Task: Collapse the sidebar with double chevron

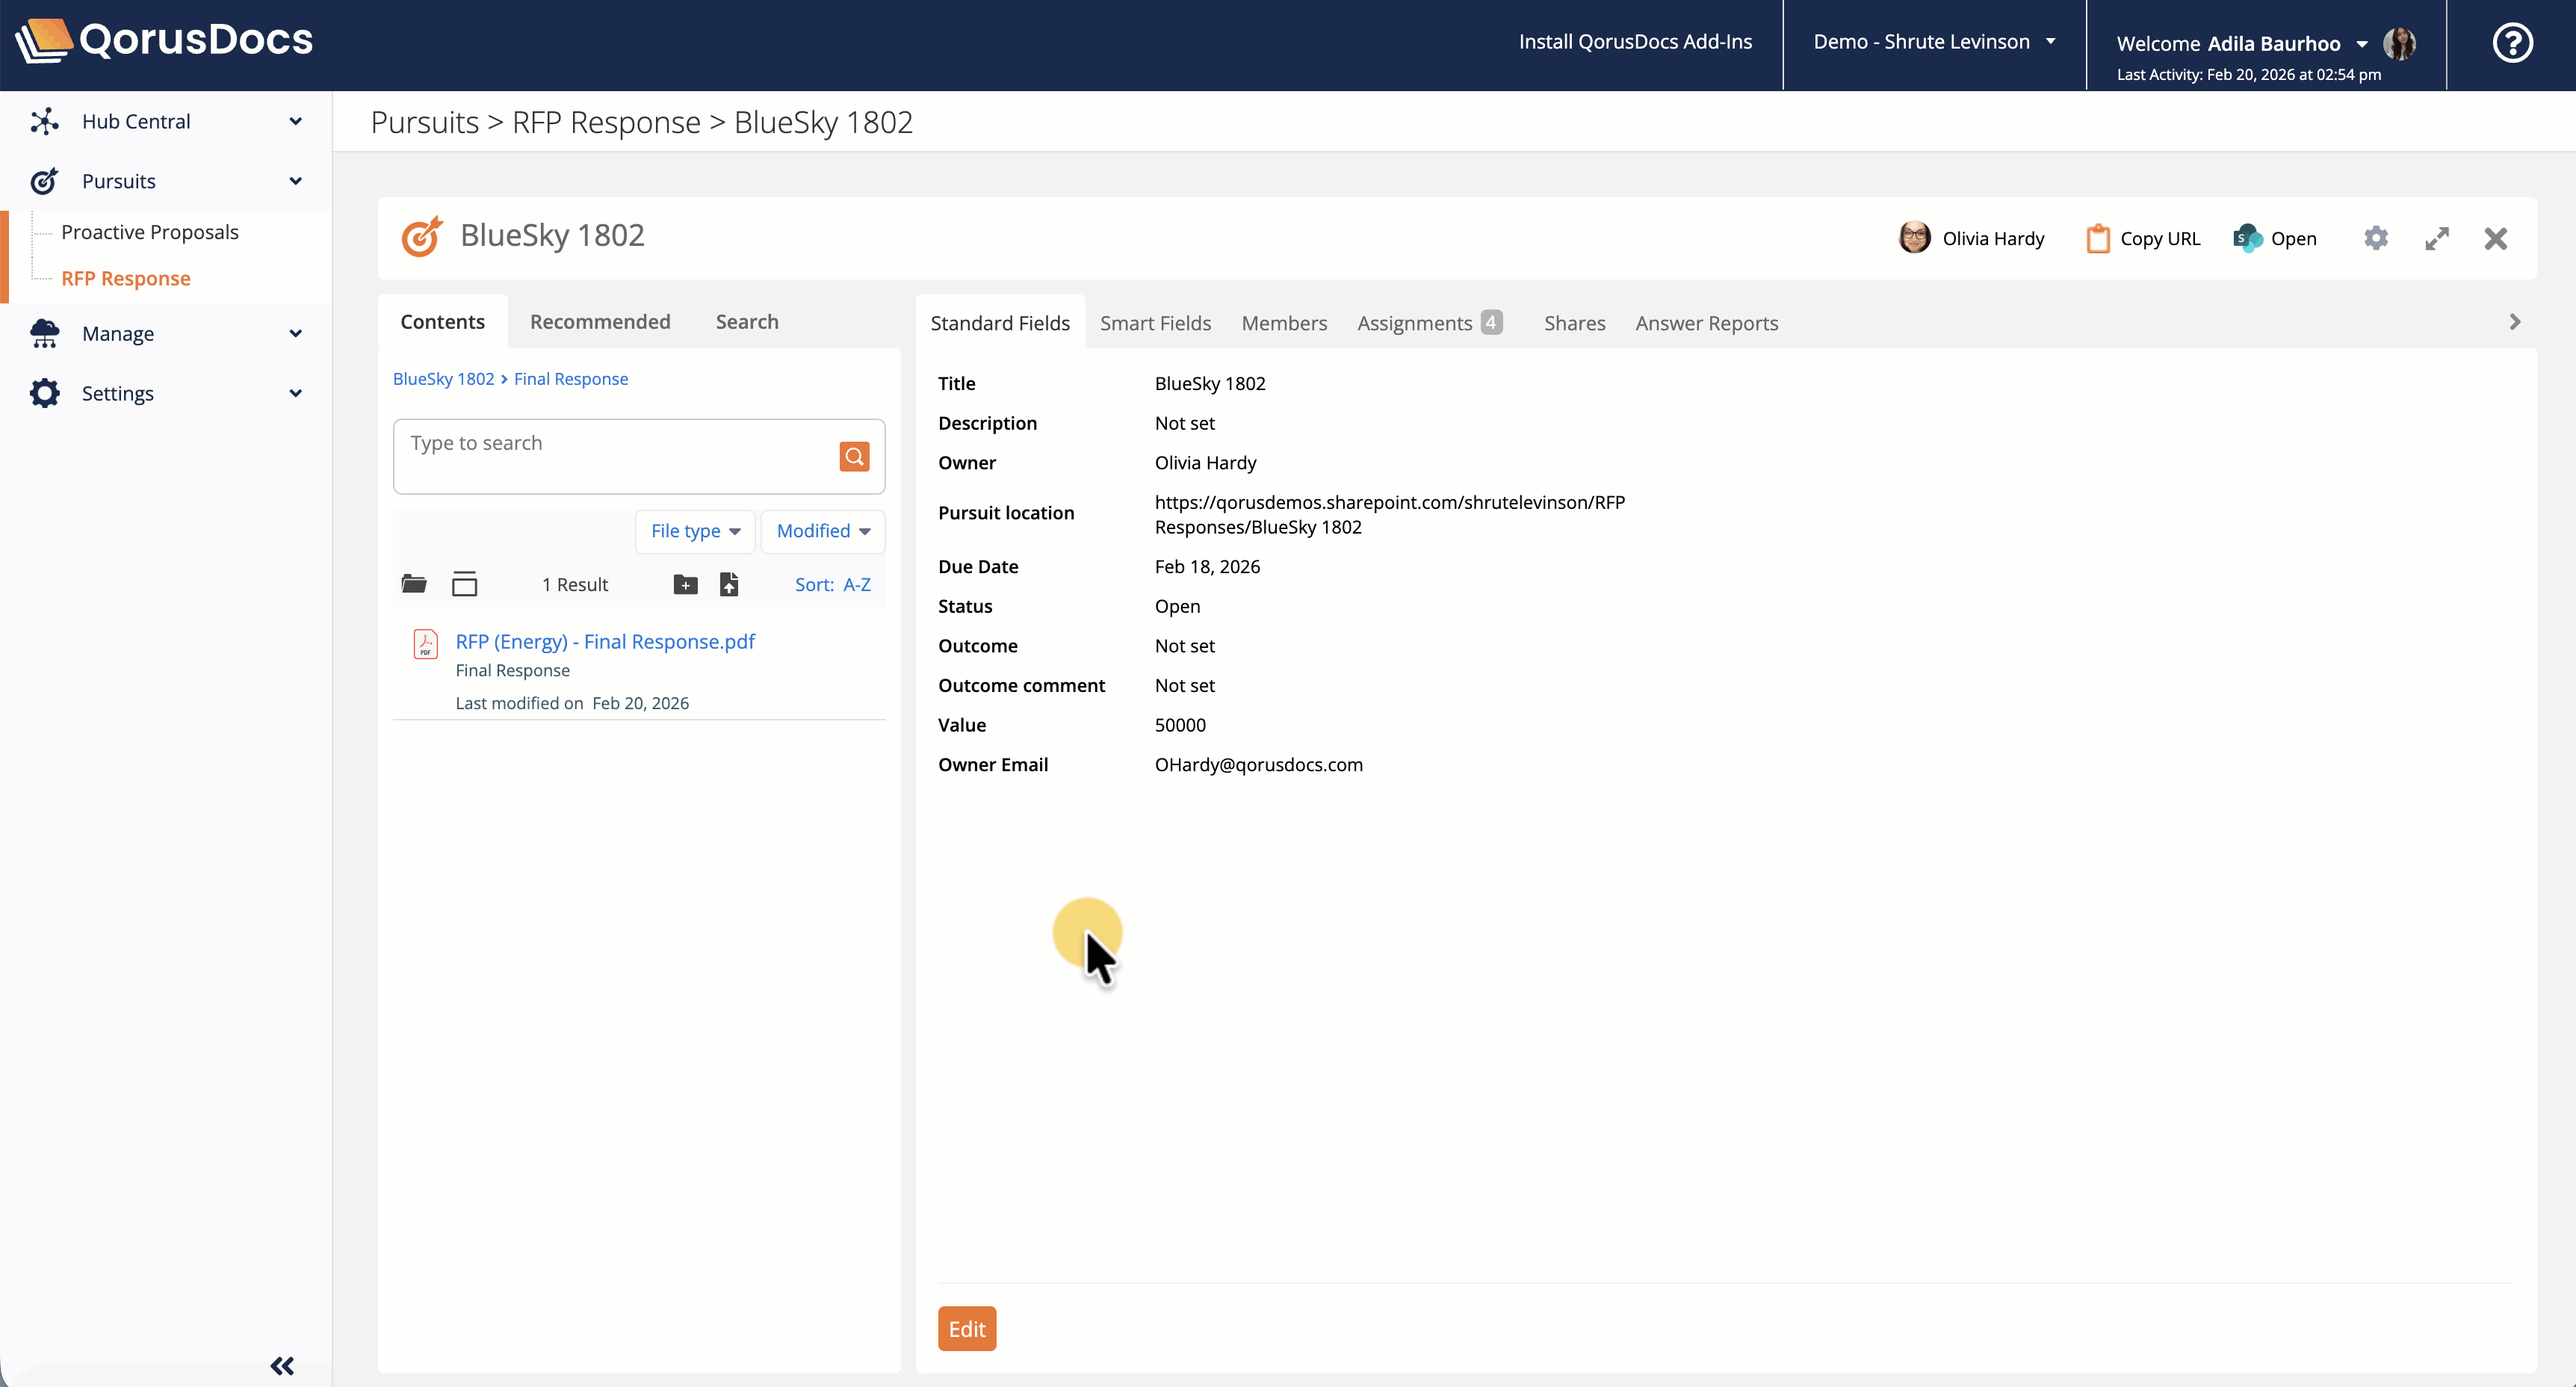Action: tap(282, 1365)
